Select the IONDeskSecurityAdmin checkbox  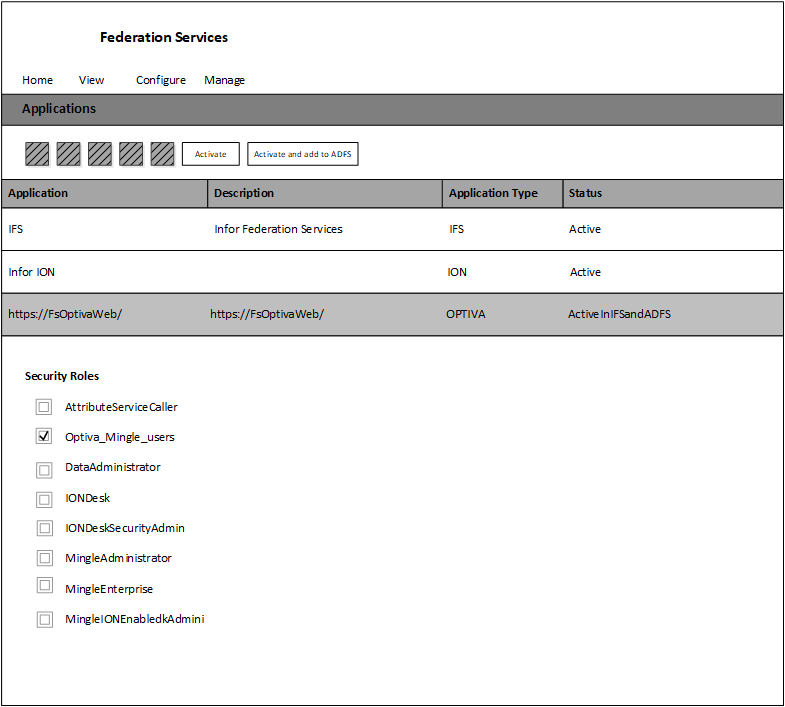click(x=44, y=528)
